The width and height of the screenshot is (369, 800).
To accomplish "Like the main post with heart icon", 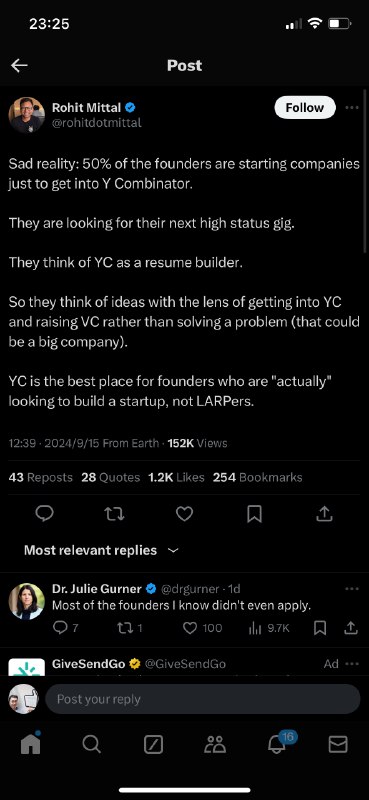I will (184, 514).
